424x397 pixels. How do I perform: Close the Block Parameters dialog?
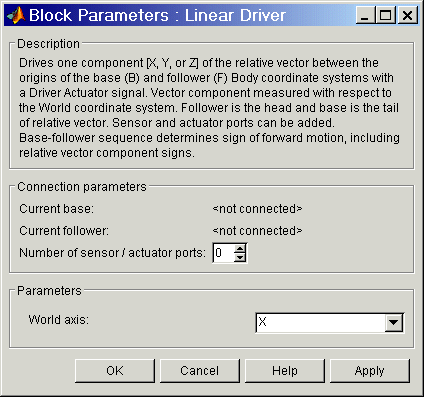[407, 15]
